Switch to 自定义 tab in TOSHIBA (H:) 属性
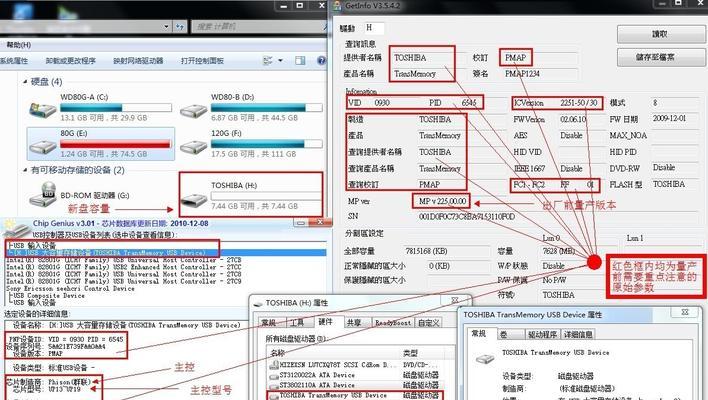This screenshot has width=708, height=400. 428,322
